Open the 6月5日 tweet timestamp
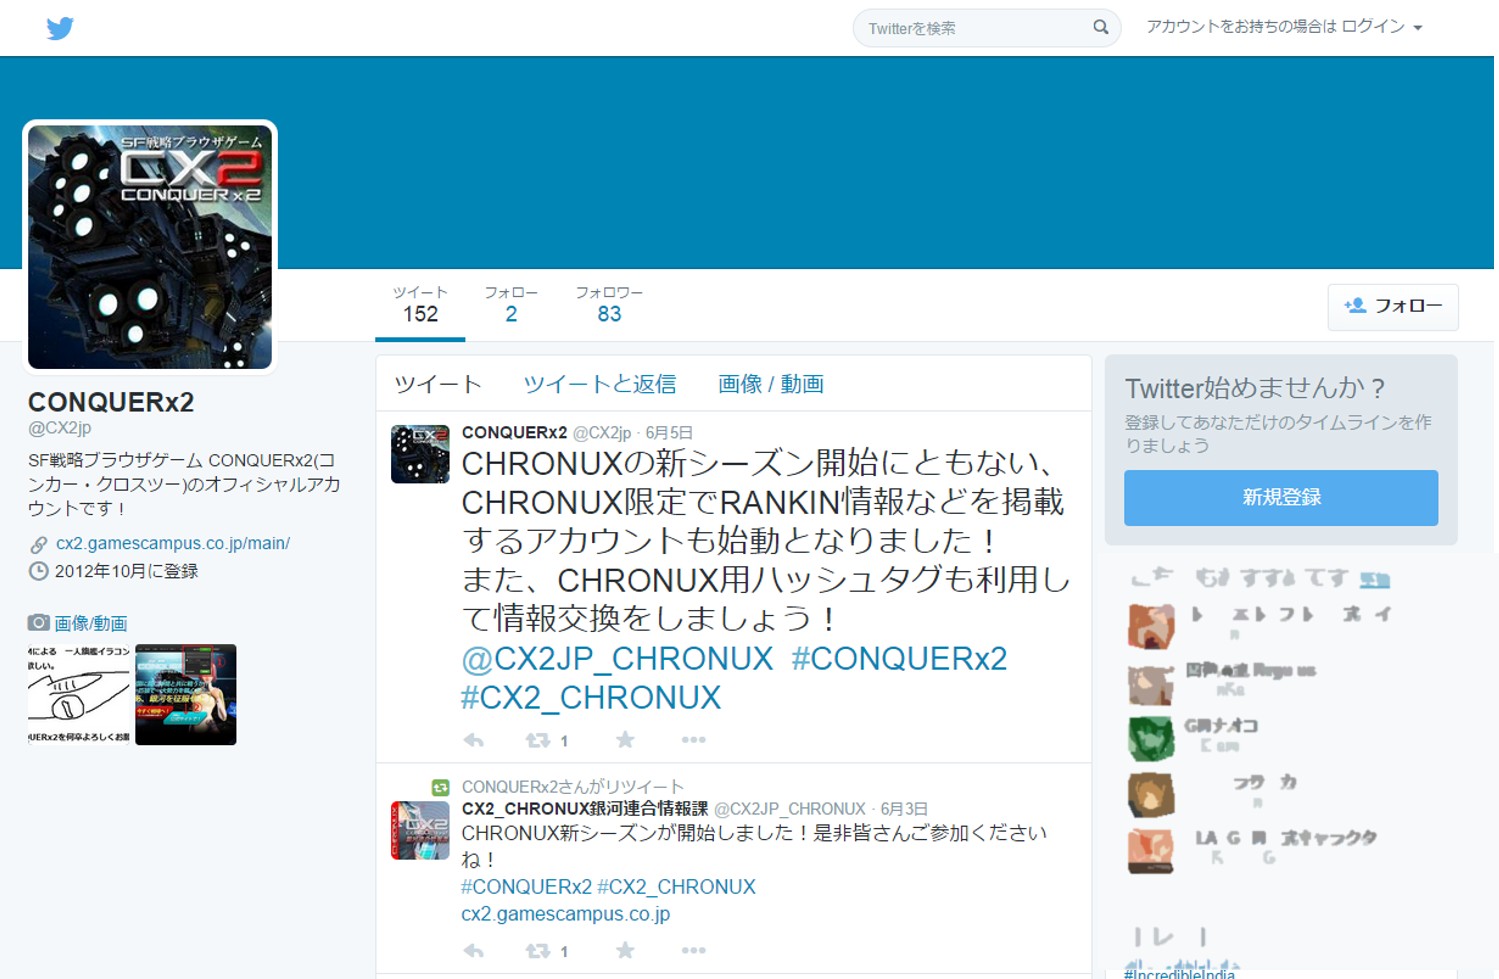Image resolution: width=1499 pixels, height=979 pixels. pos(669,433)
